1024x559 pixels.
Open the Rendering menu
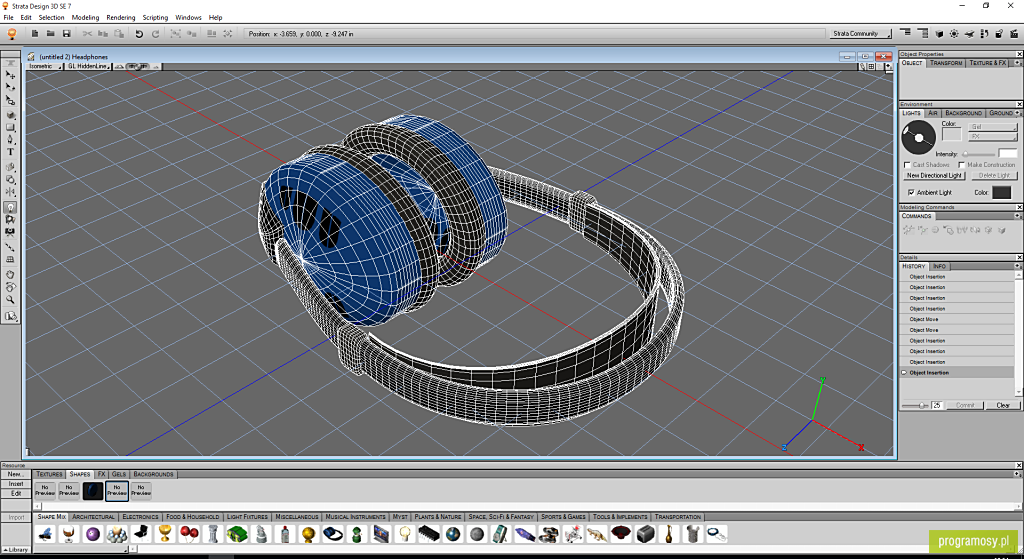[121, 18]
